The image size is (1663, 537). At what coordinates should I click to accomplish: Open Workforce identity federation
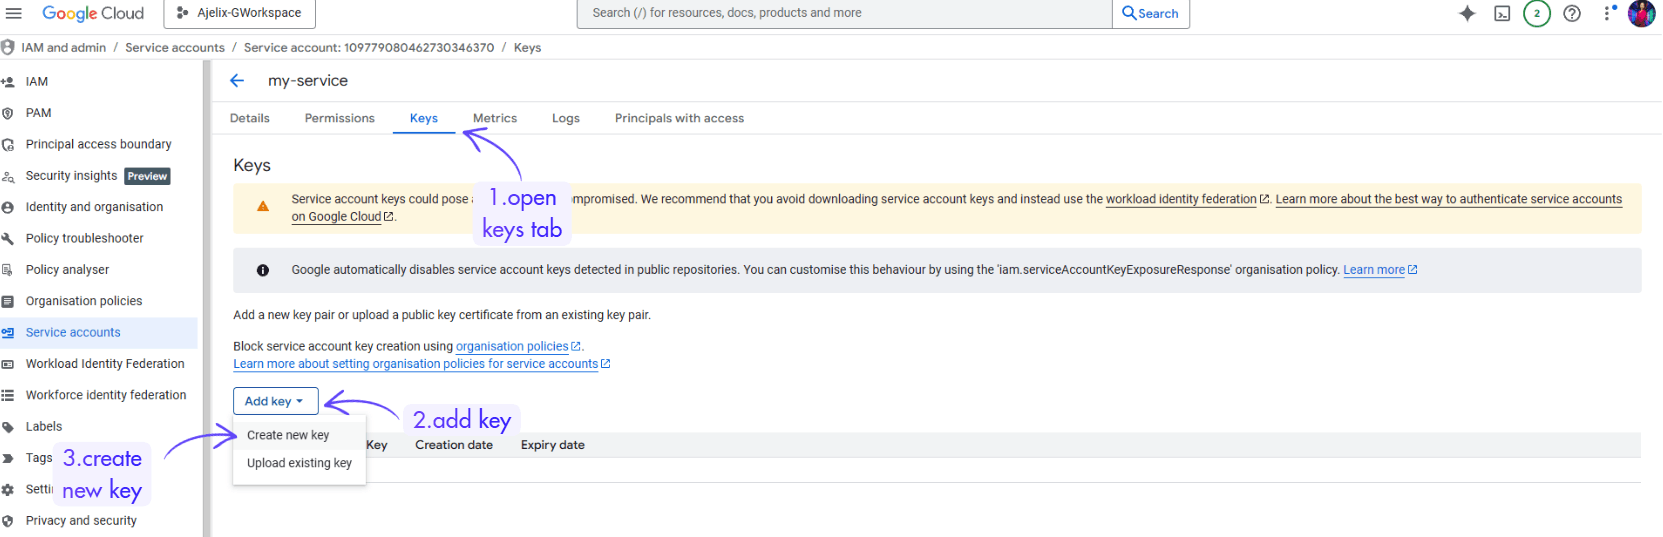click(106, 395)
